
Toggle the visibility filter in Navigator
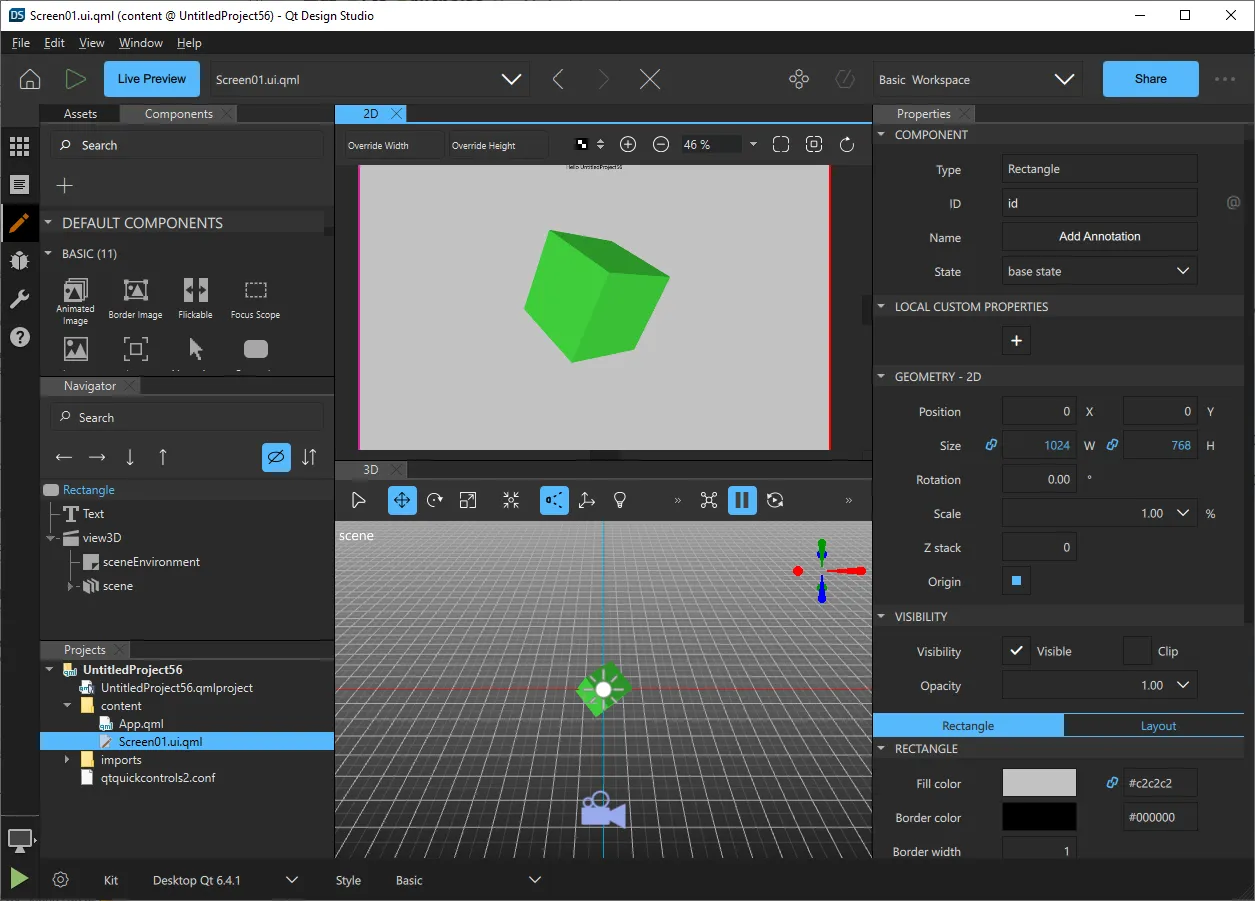click(276, 457)
